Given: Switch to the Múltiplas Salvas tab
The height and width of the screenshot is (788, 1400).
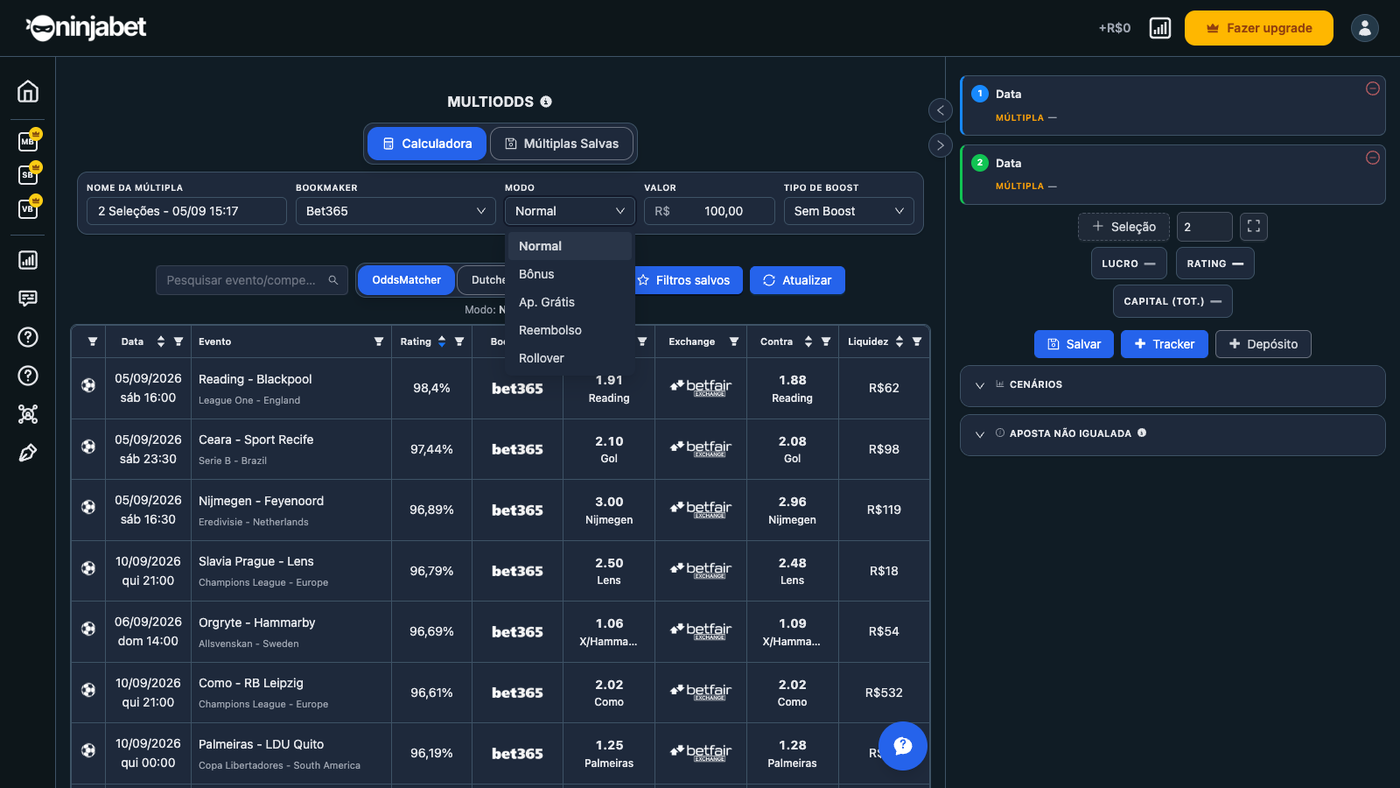Looking at the screenshot, I should 562,143.
